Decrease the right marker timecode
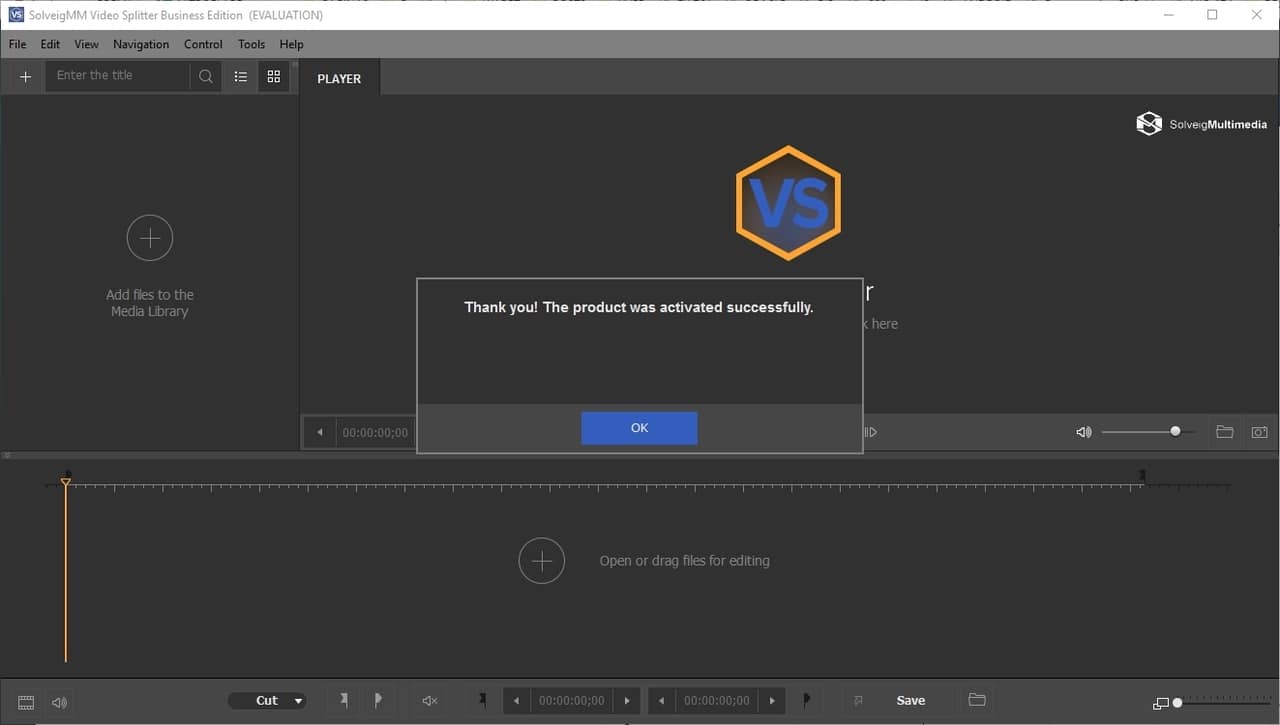Image resolution: width=1280 pixels, height=725 pixels. click(661, 701)
